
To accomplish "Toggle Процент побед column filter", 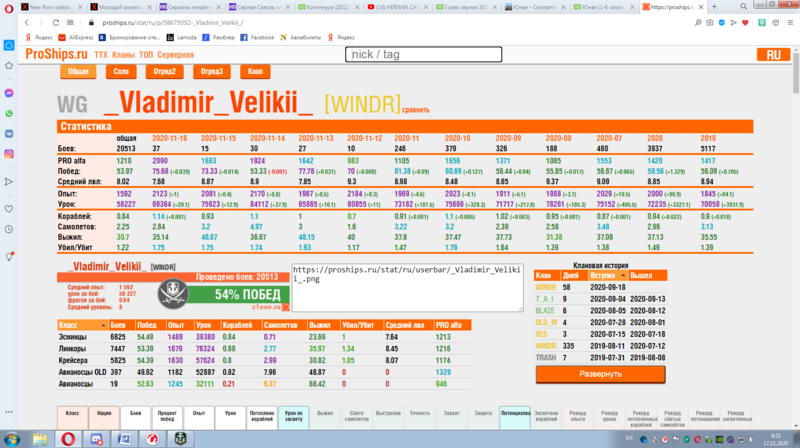I will point(167,416).
